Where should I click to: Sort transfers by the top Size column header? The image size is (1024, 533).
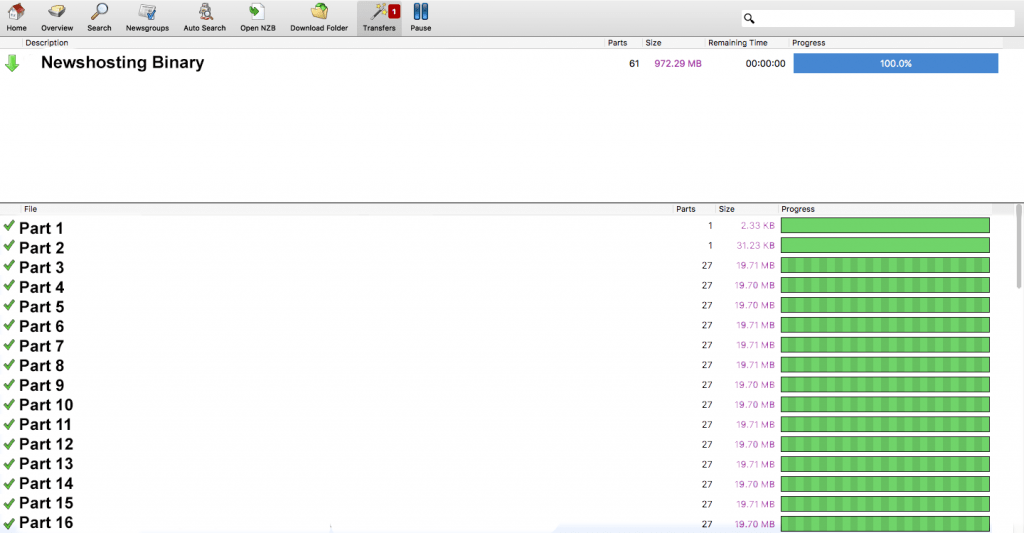click(x=653, y=42)
